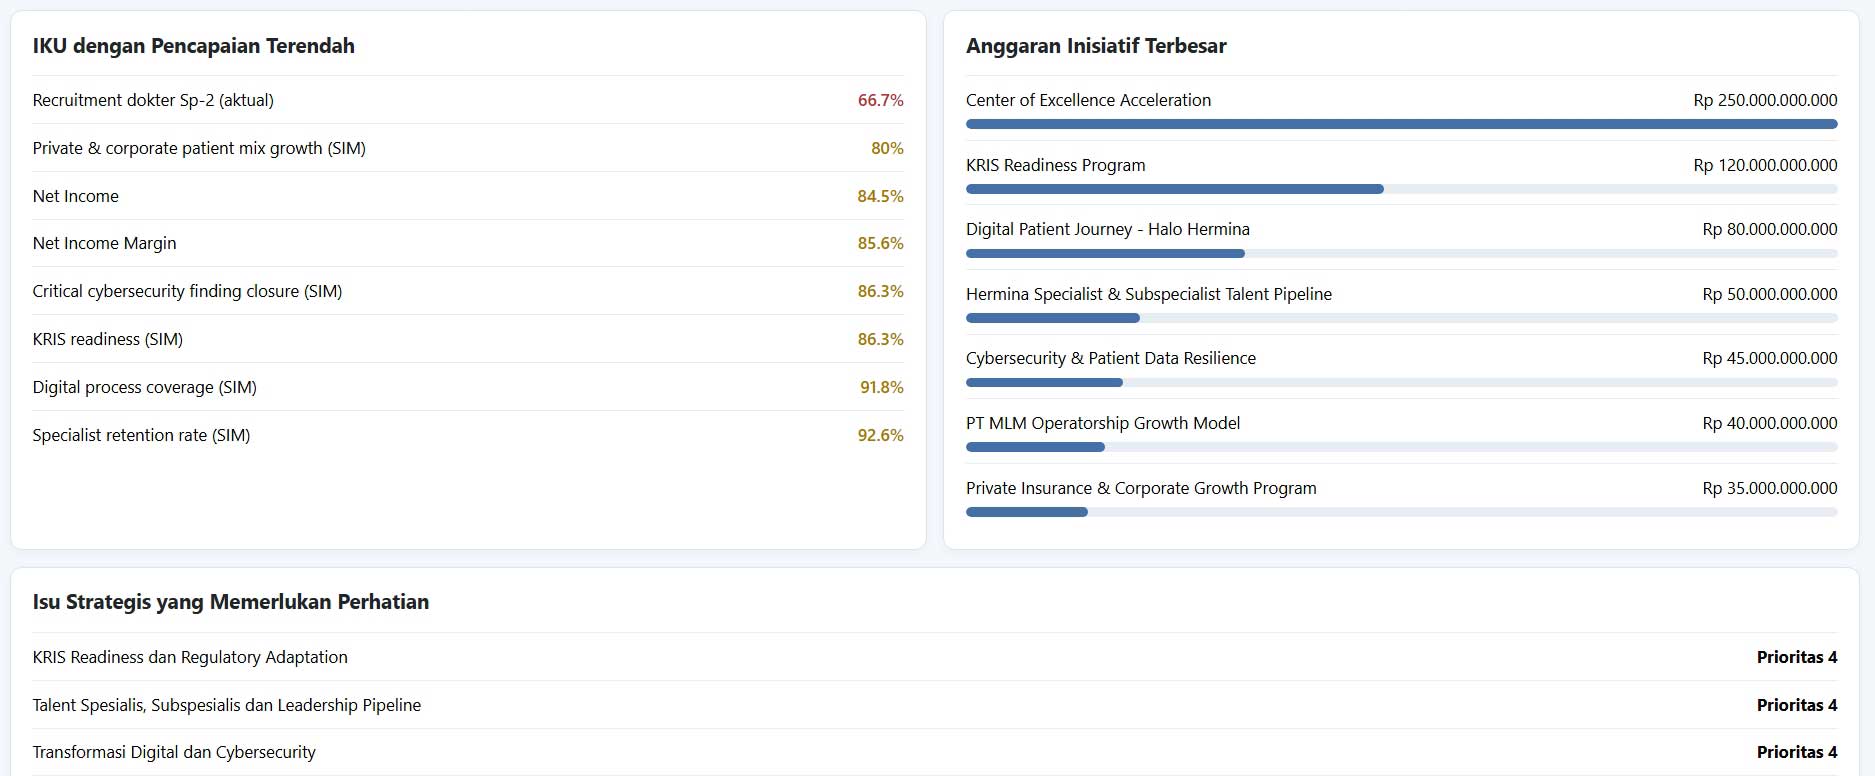
Task: Select the 'KRIS Readiness Program' initiative name
Action: click(x=1056, y=165)
